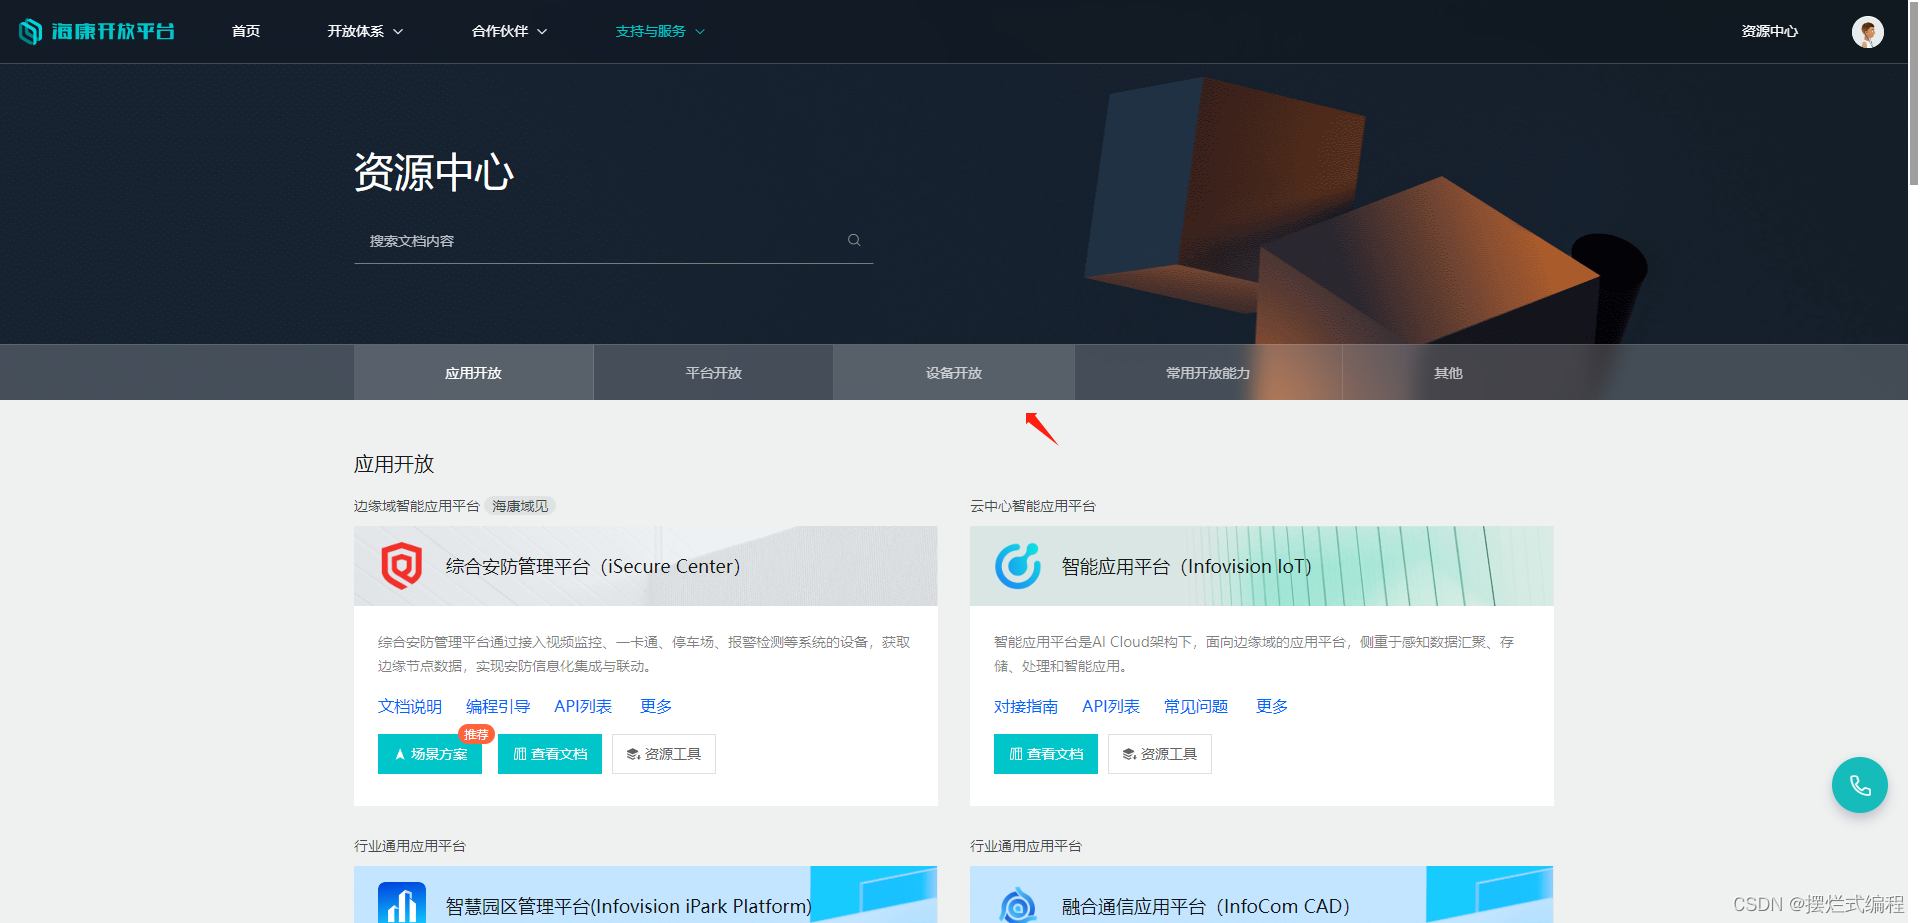Open API列表 link under iSecure Center

tap(583, 706)
